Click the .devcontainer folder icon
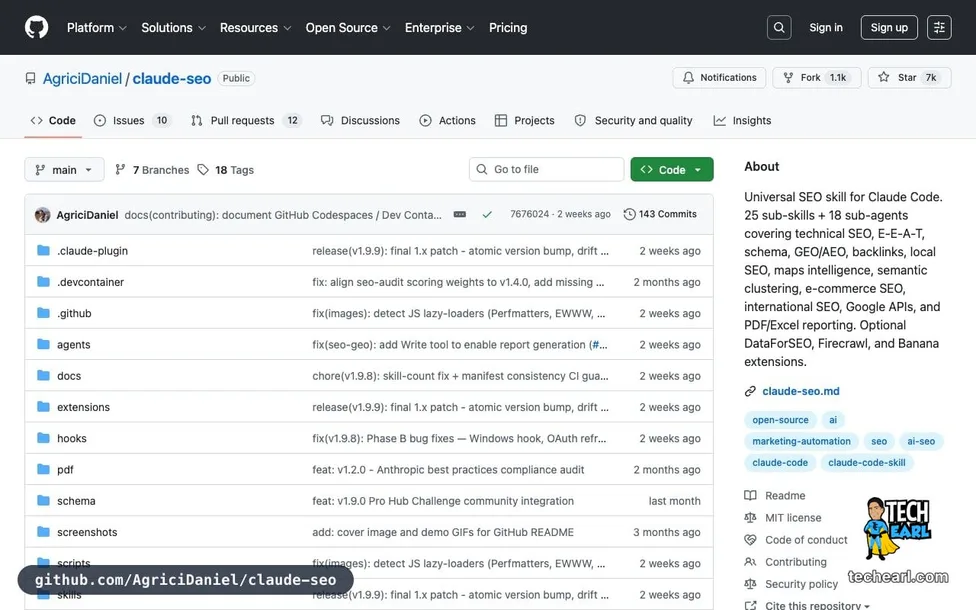 (x=43, y=281)
